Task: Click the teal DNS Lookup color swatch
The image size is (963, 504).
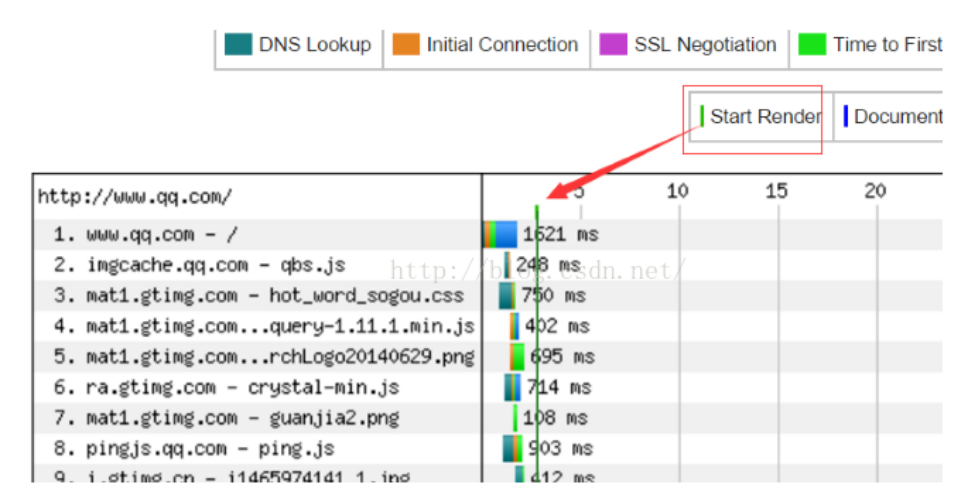Action: click(x=238, y=44)
